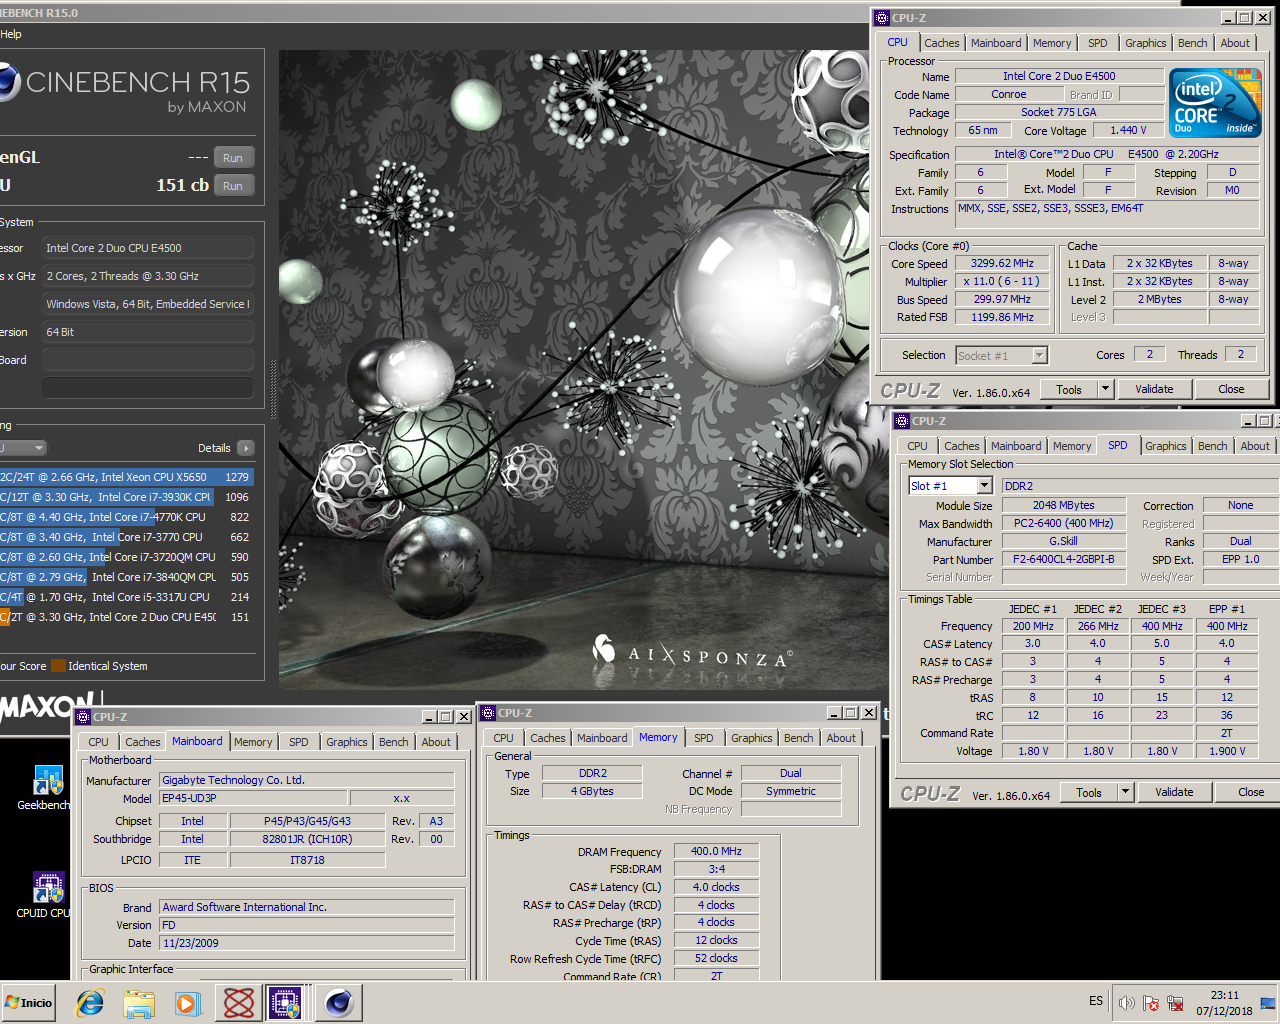Click the show desktop monitor icon by the clock
1280x1024 pixels.
1268,1003
